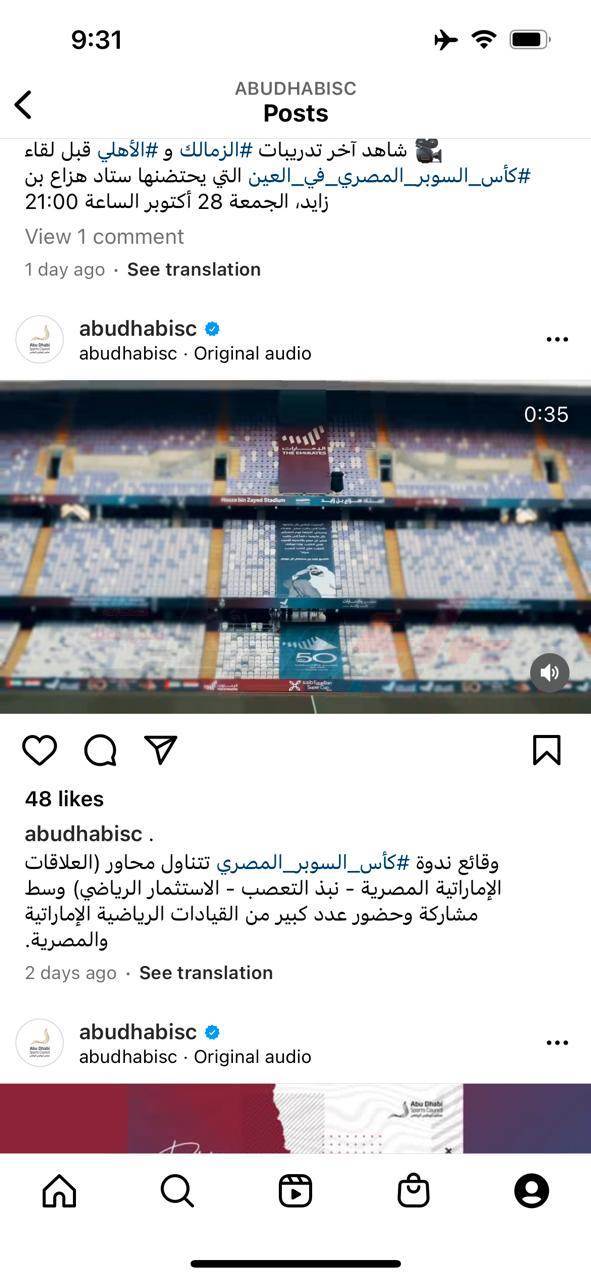Open the Profile icon in the bottom bar
The width and height of the screenshot is (591, 1280).
point(532,1191)
